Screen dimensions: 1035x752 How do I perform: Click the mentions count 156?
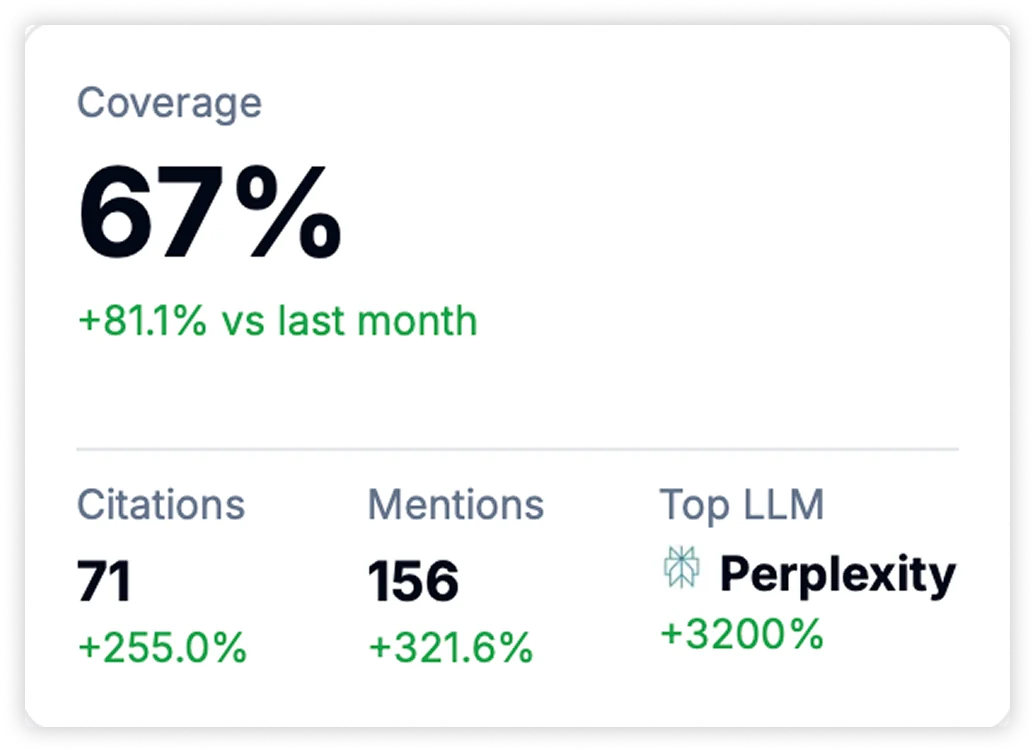point(414,576)
